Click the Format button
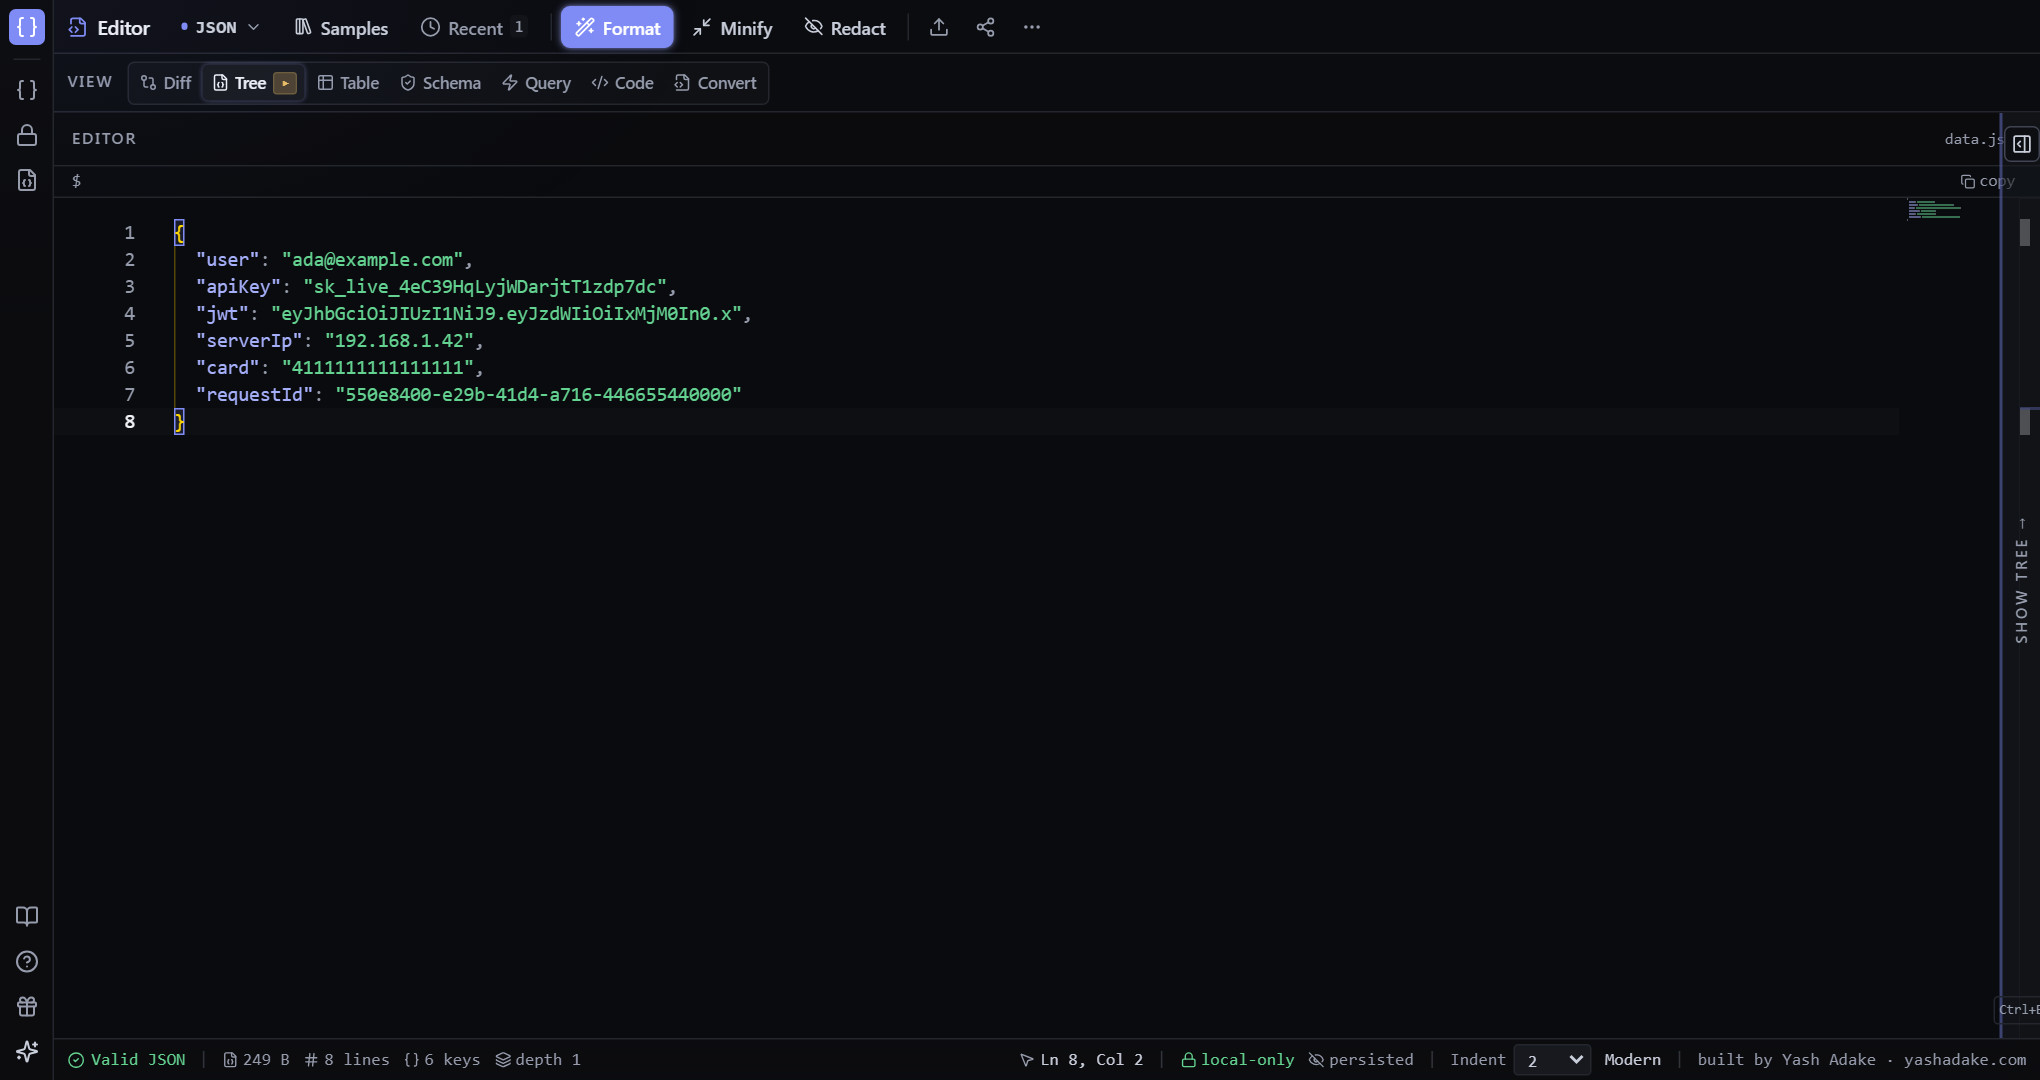The image size is (2040, 1080). 617,28
